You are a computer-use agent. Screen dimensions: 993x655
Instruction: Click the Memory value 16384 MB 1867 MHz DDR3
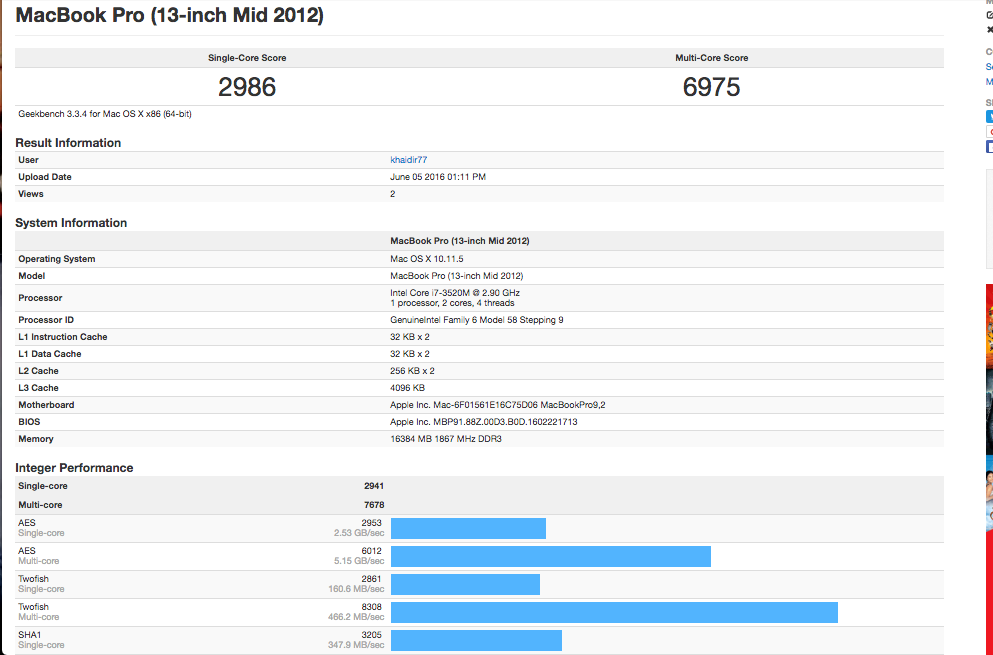tap(446, 439)
